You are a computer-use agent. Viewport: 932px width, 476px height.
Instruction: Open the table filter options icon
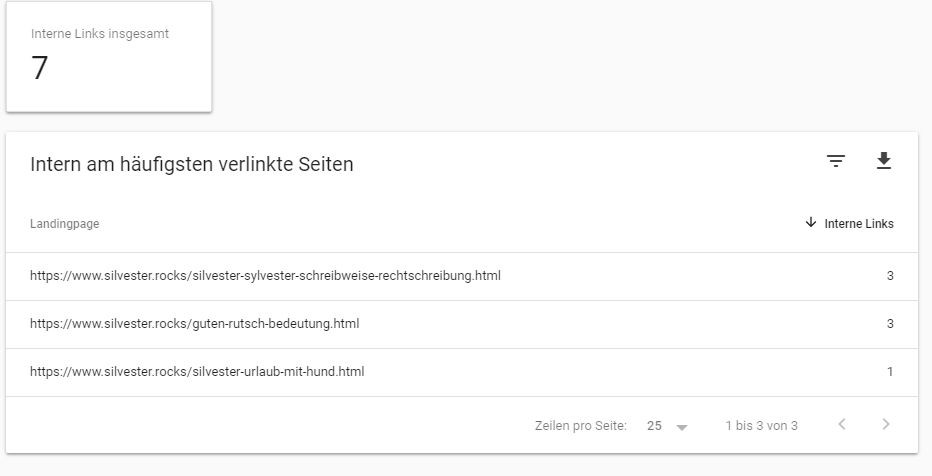pyautogui.click(x=836, y=161)
